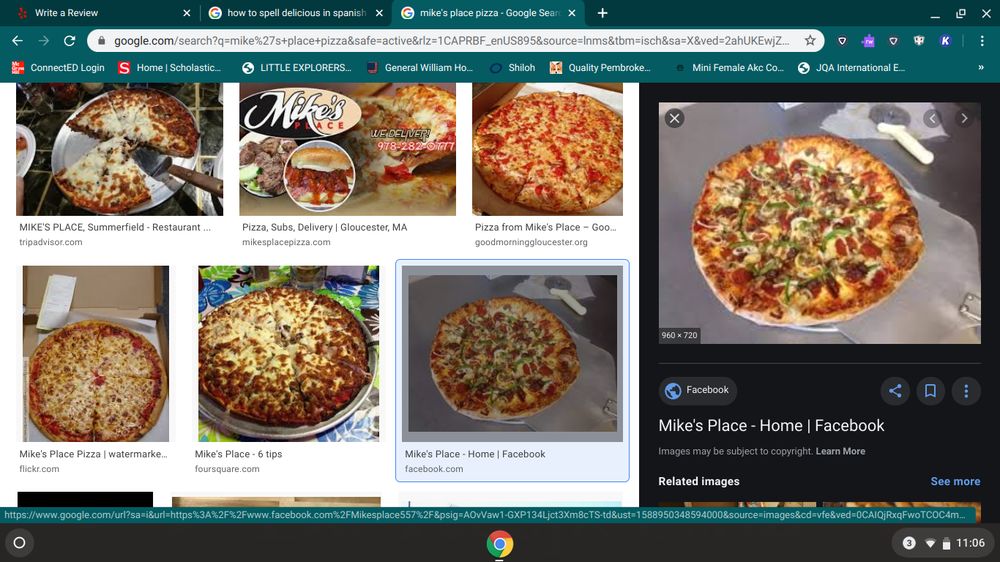The height and width of the screenshot is (562, 1000).
Task: Save image with the bookmark icon
Action: 930,391
